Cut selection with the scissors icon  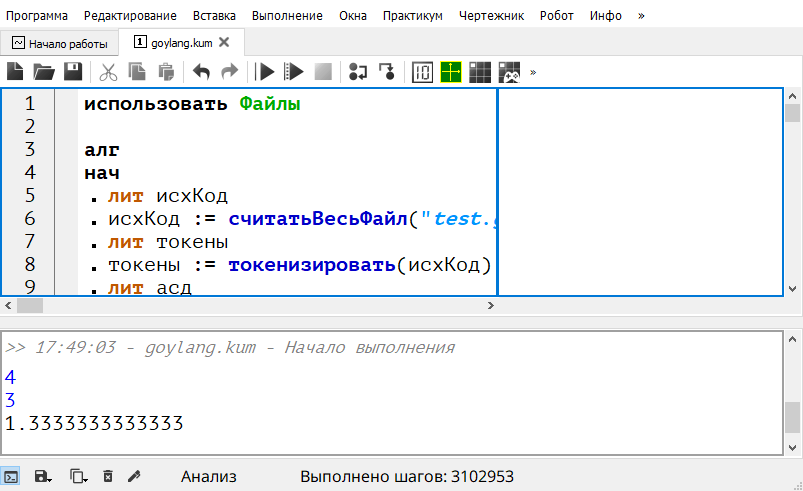108,72
